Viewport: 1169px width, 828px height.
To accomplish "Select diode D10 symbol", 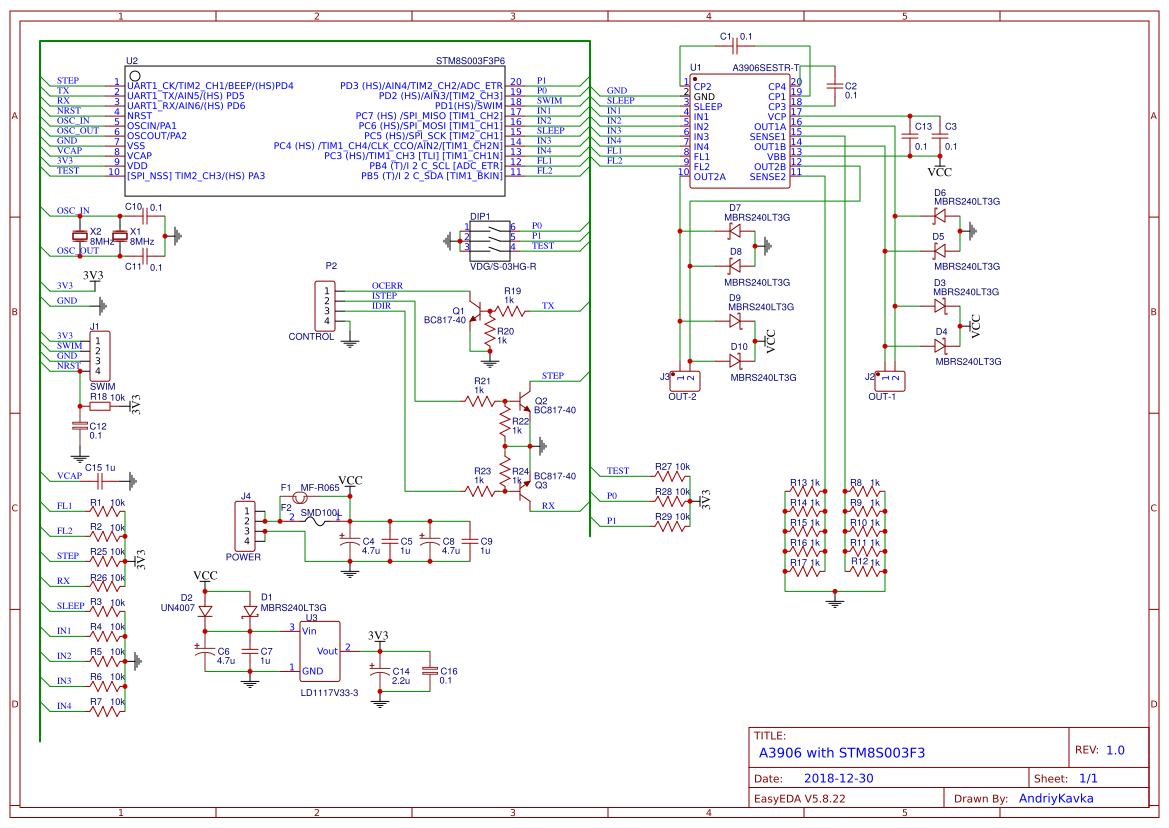I will [x=736, y=361].
